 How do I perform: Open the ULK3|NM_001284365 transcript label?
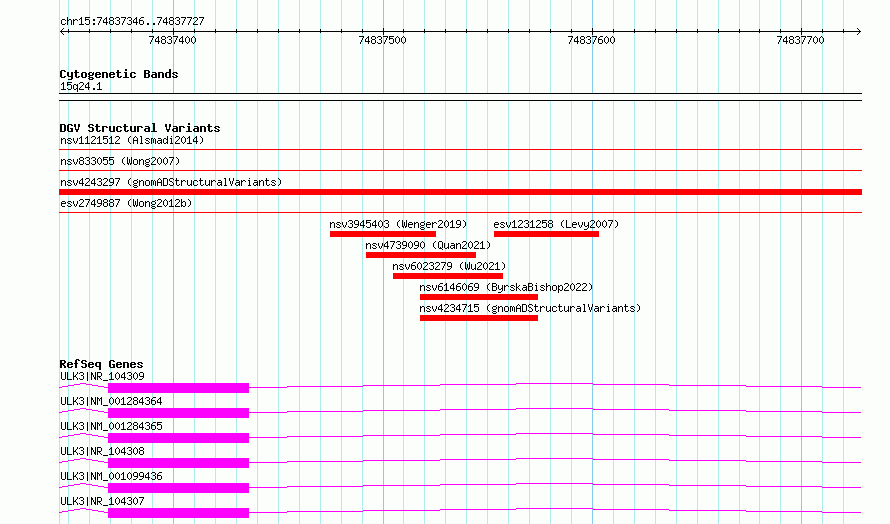pos(111,426)
